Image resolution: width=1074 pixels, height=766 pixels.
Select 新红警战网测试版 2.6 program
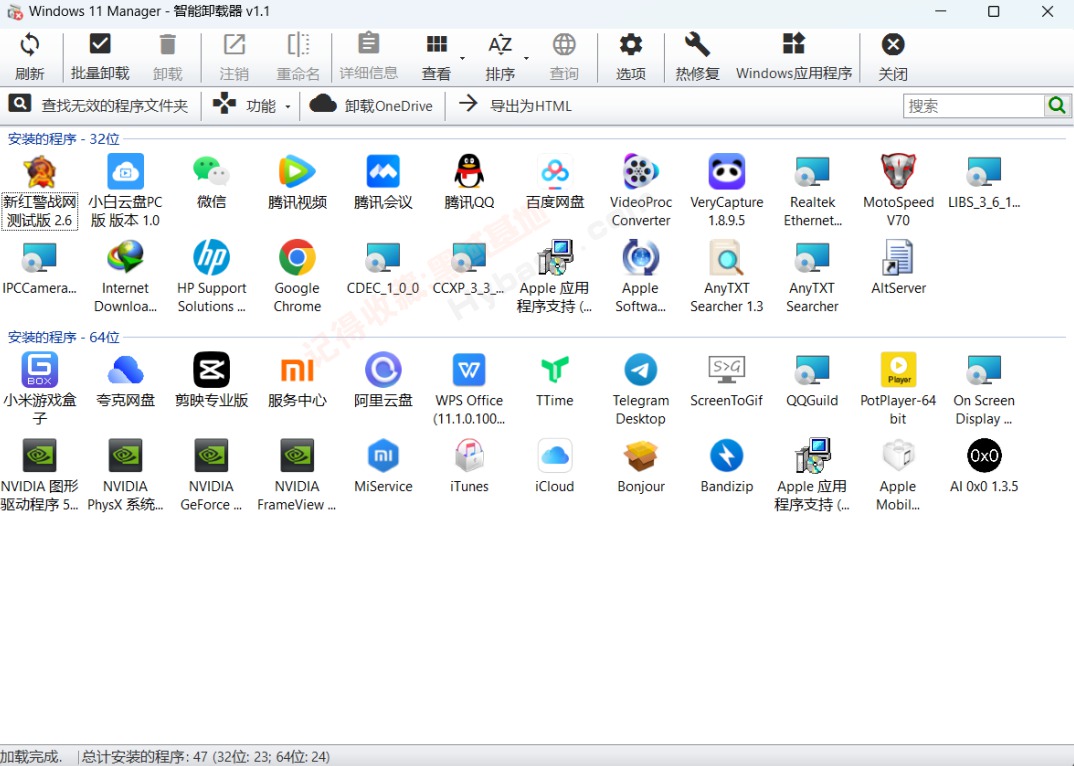[40, 191]
